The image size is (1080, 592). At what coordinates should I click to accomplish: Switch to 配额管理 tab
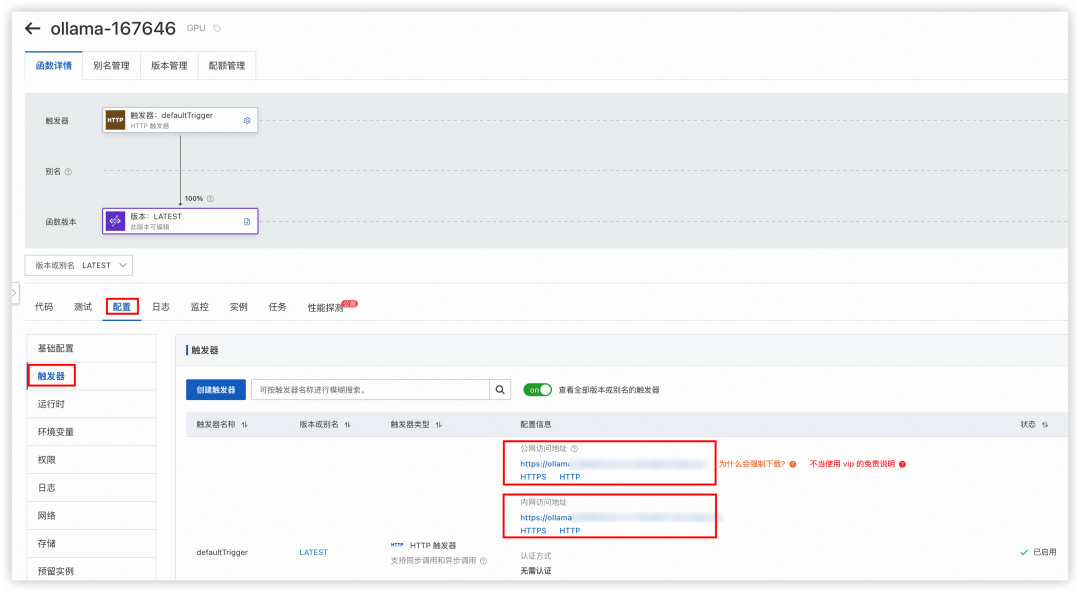tap(227, 65)
